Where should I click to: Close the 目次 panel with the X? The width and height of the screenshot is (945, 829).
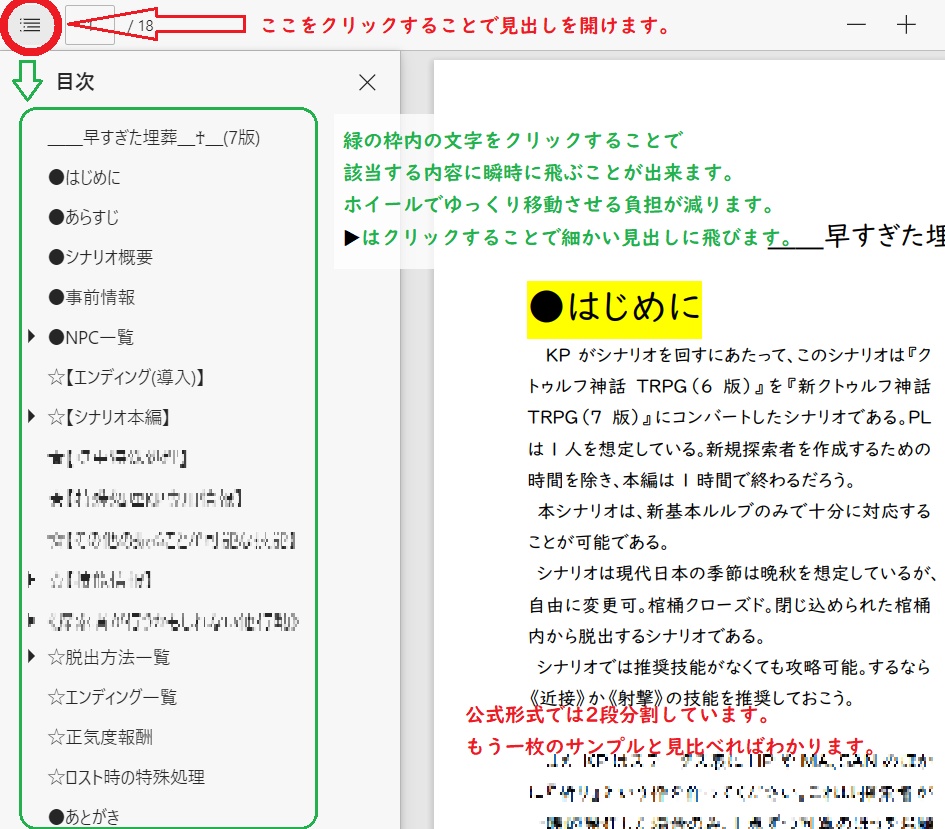tap(366, 83)
